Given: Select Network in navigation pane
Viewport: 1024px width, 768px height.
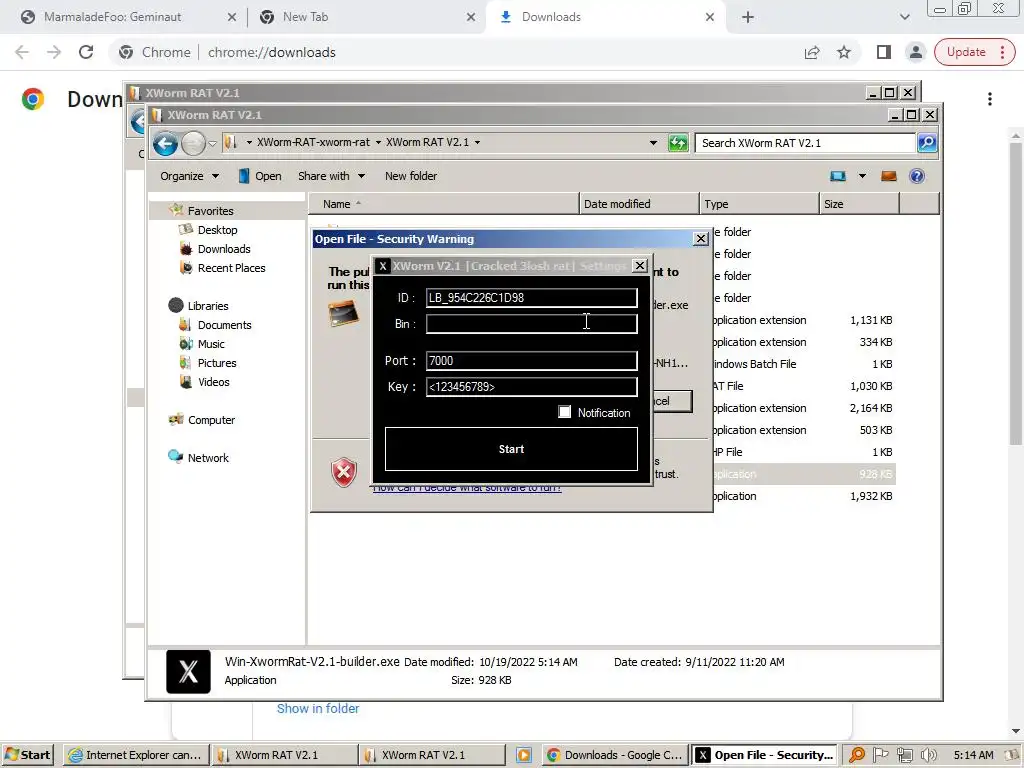Looking at the screenshot, I should pos(207,458).
